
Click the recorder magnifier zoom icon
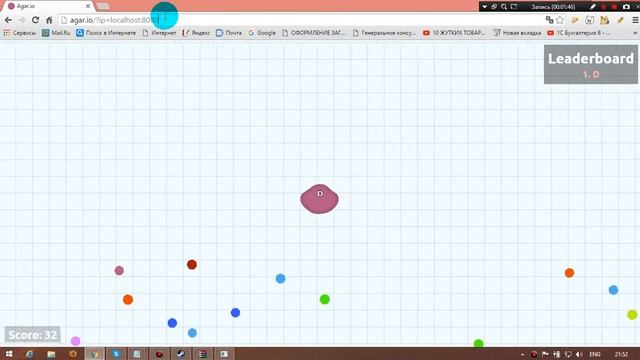coord(504,7)
